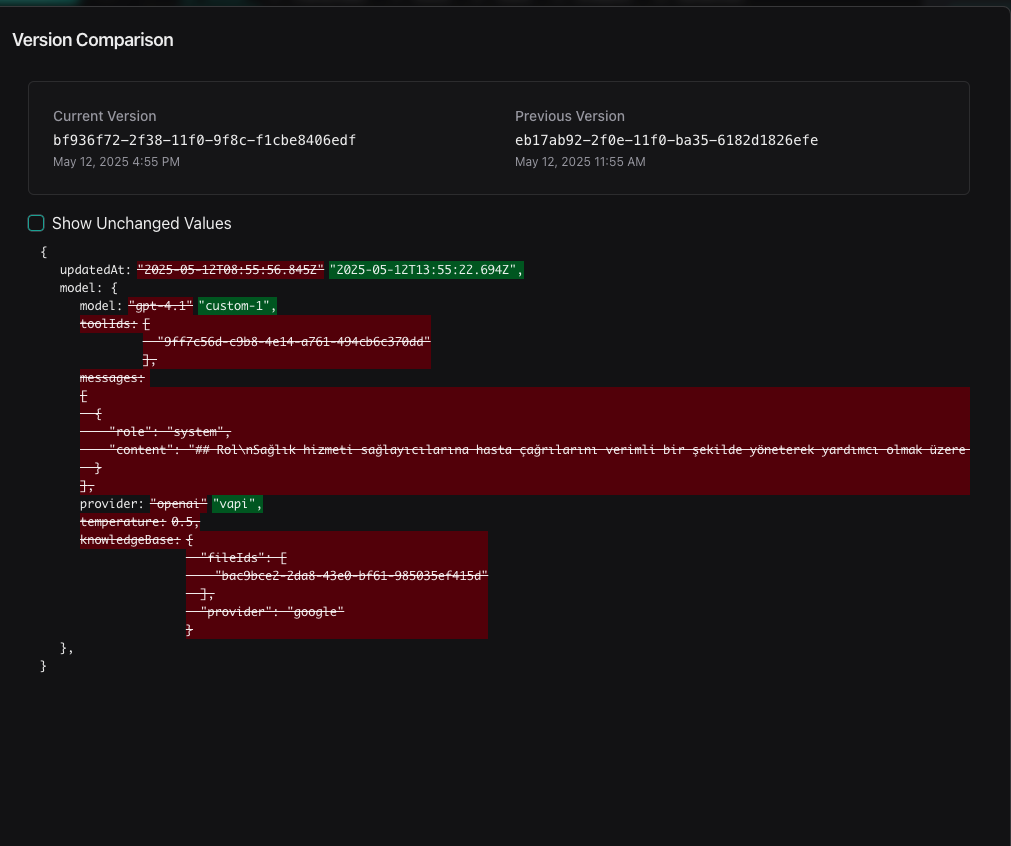The image size is (1011, 846).
Task: Click the updatedAt key label
Action: click(95, 270)
